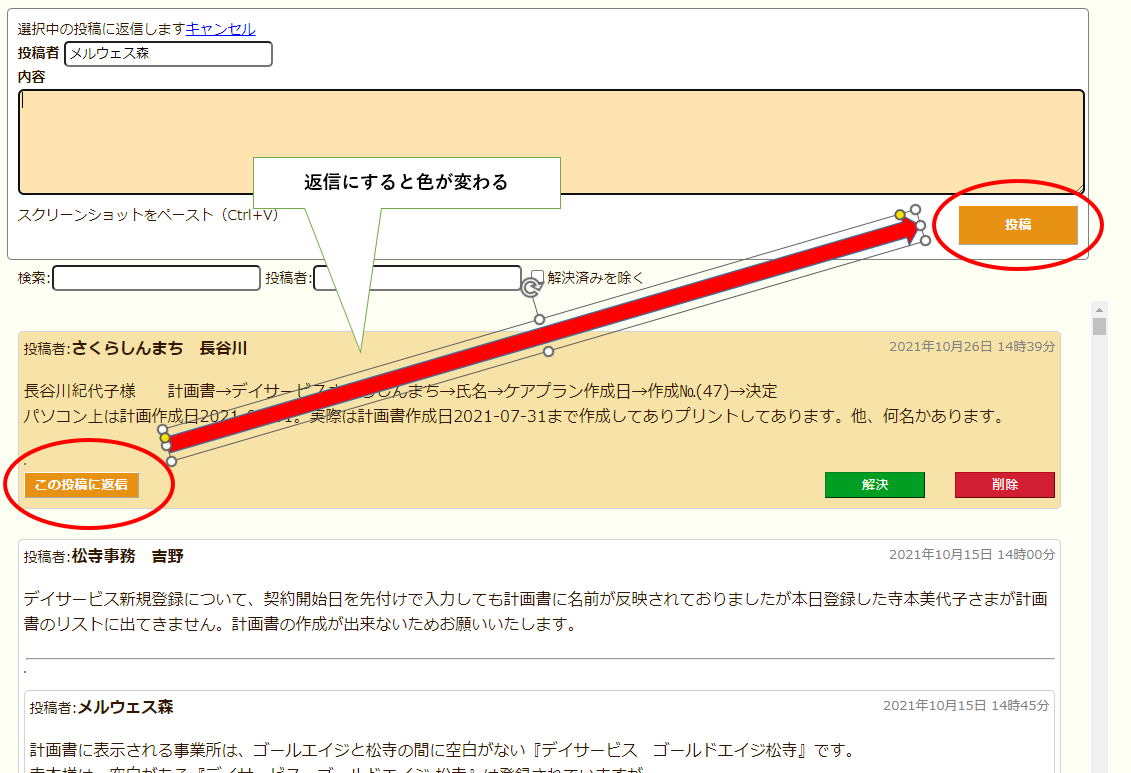Click the キャンセル link
This screenshot has height=773, width=1131.
tap(220, 29)
